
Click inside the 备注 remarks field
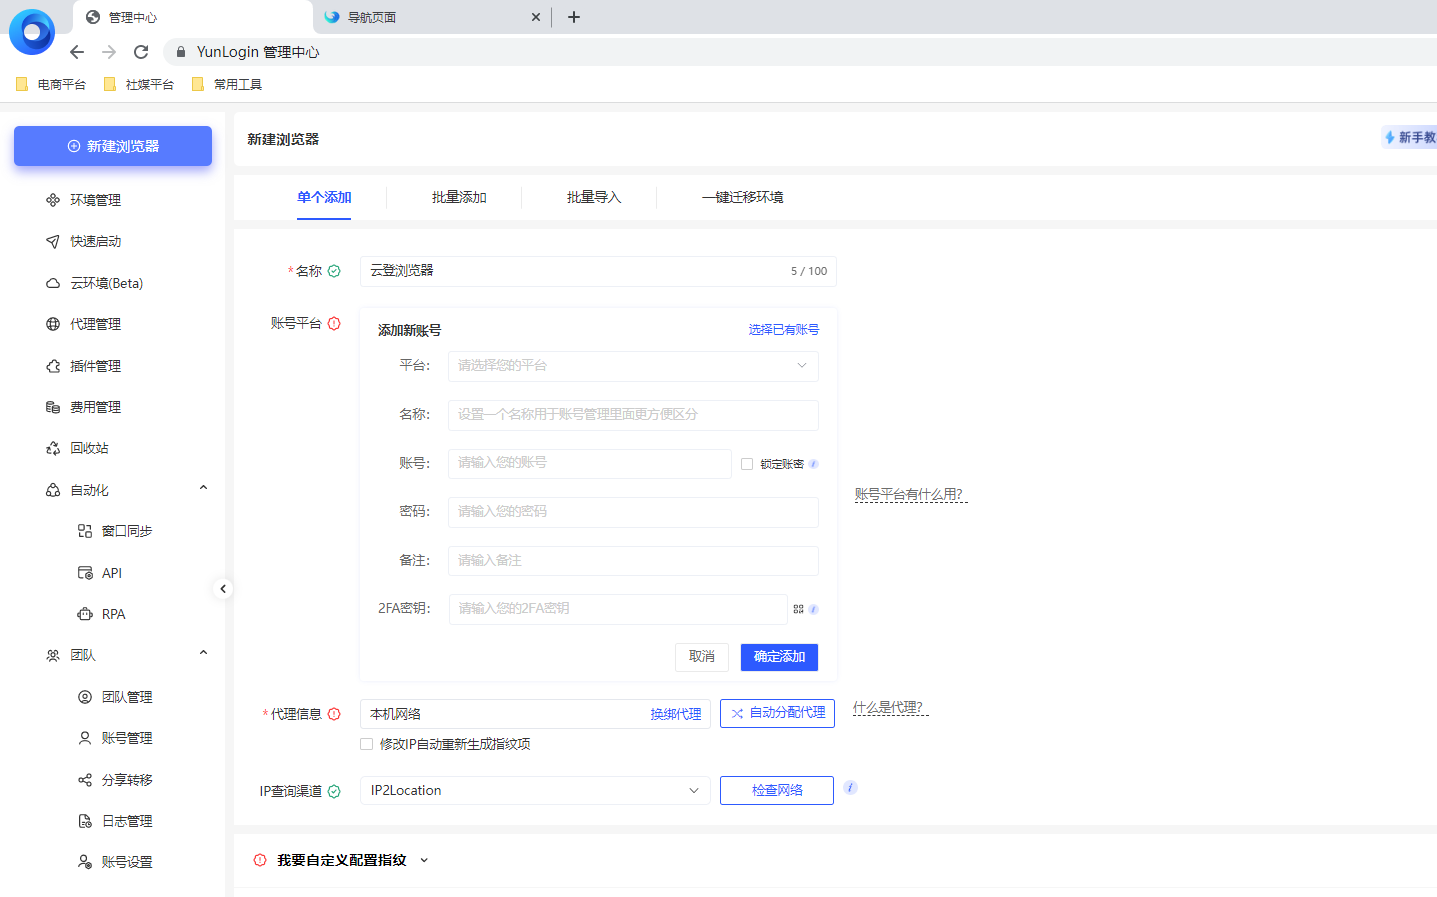(632, 560)
